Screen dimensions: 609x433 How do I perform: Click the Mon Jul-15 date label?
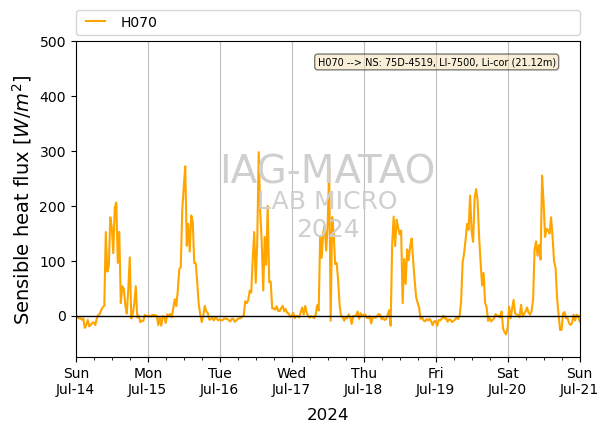[x=148, y=381]
